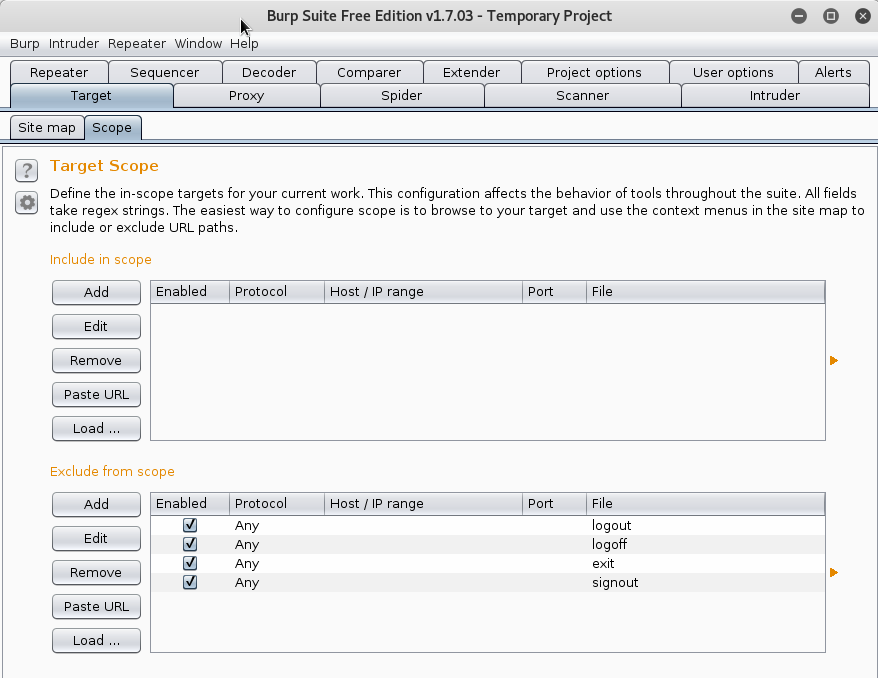
Task: Click Include table Host / IP range header
Action: coord(423,292)
